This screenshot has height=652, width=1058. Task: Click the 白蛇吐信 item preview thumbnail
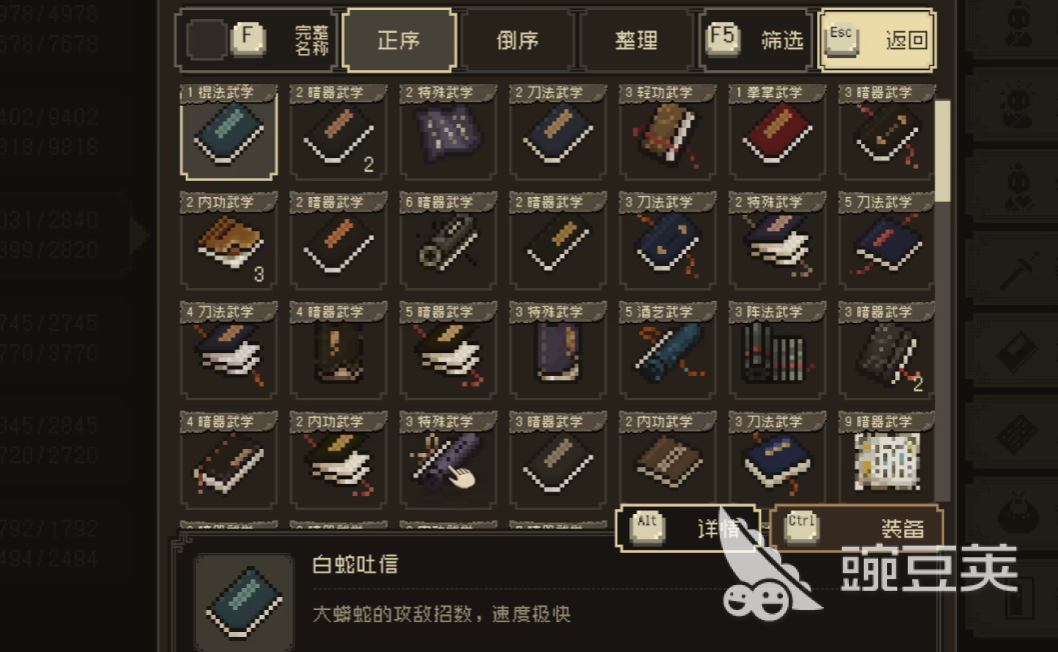click(244, 601)
